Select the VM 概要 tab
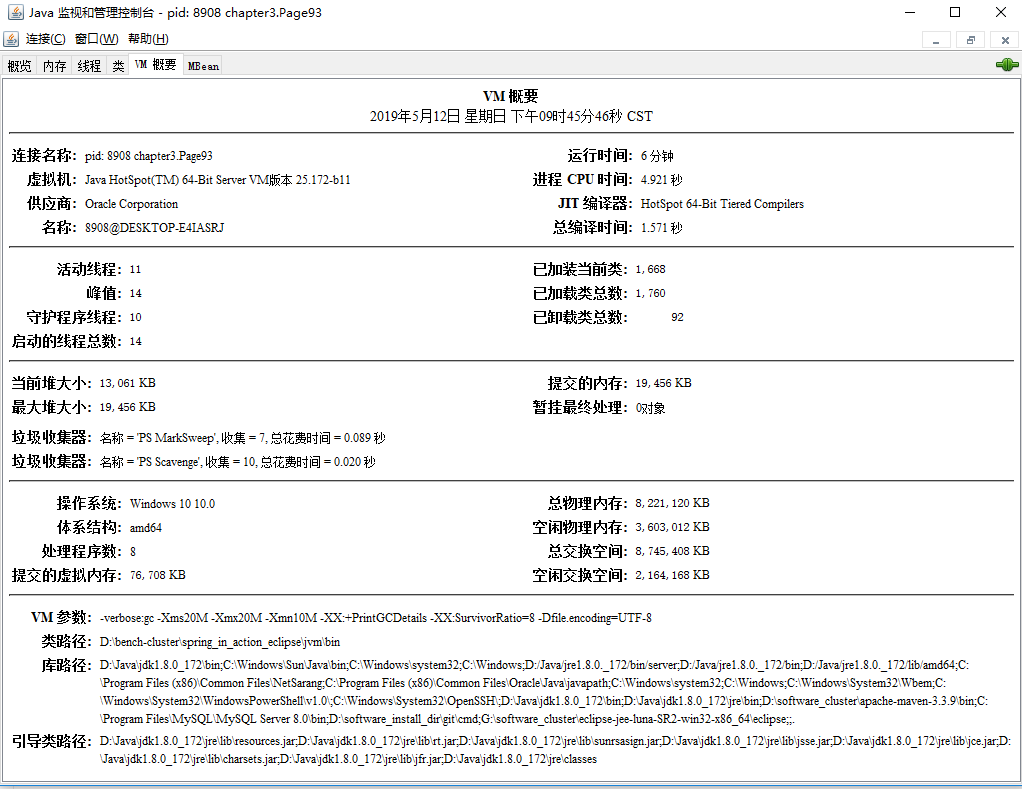The image size is (1022, 789). pyautogui.click(x=156, y=65)
